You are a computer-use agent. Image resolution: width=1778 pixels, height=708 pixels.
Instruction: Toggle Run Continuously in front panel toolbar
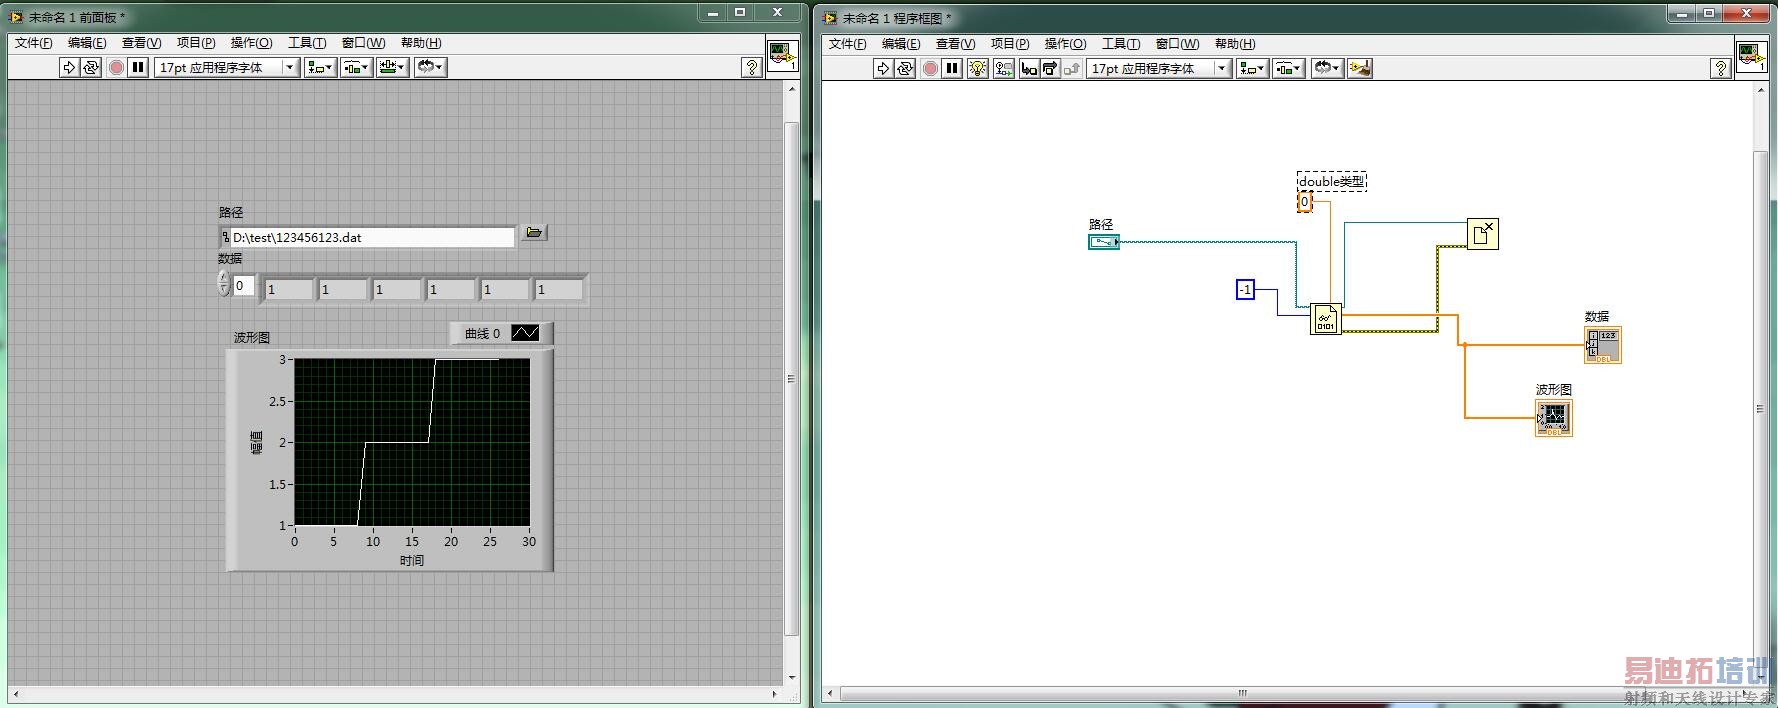click(x=91, y=67)
